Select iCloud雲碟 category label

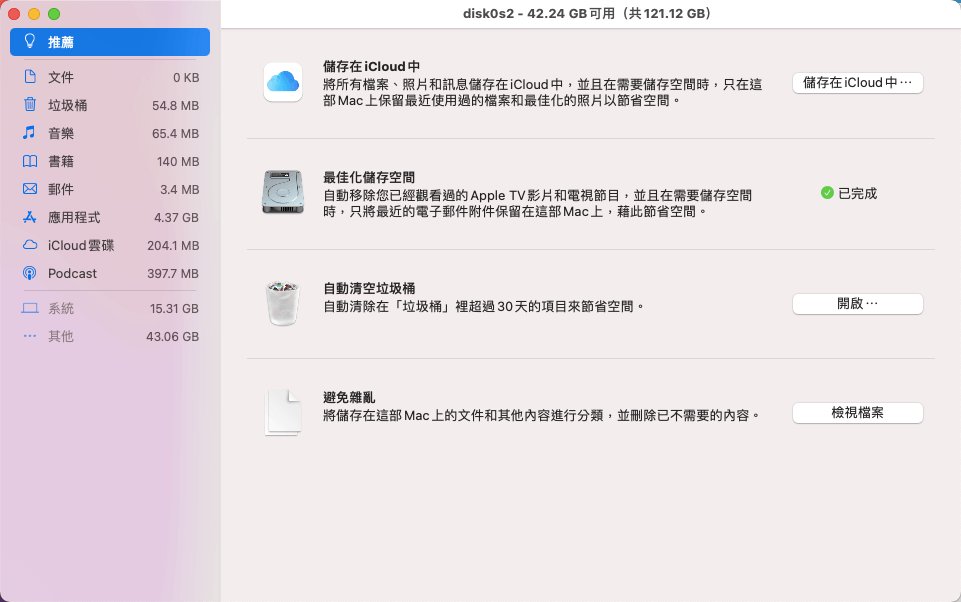point(81,245)
